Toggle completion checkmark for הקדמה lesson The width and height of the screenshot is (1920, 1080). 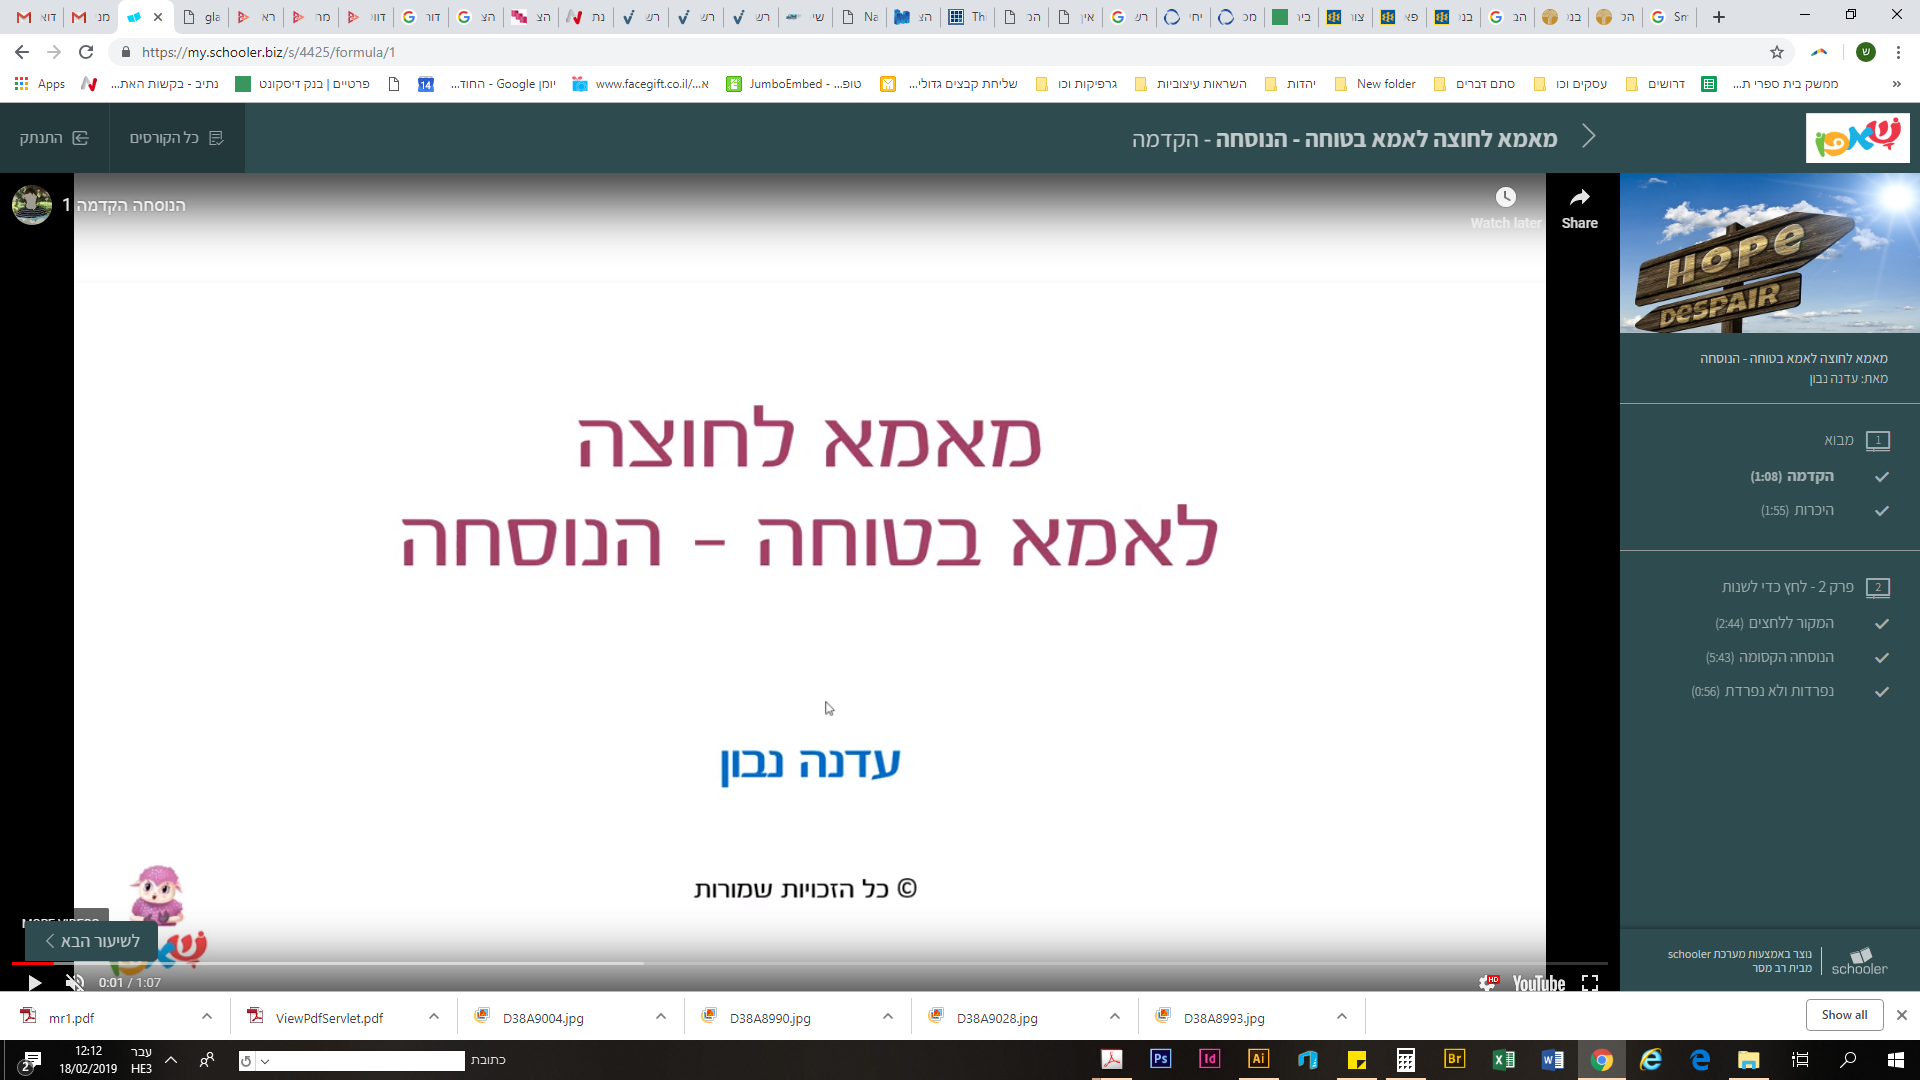pyautogui.click(x=1884, y=477)
